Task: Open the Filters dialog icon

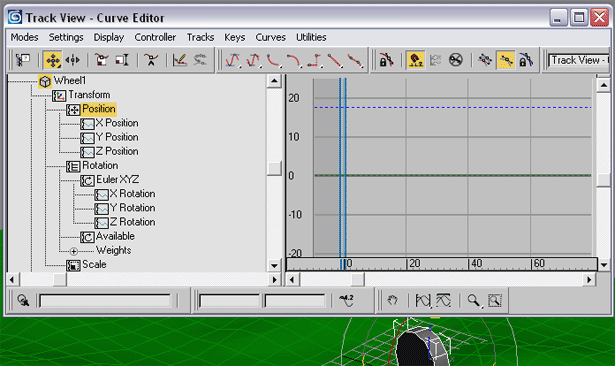Action: pos(22,60)
